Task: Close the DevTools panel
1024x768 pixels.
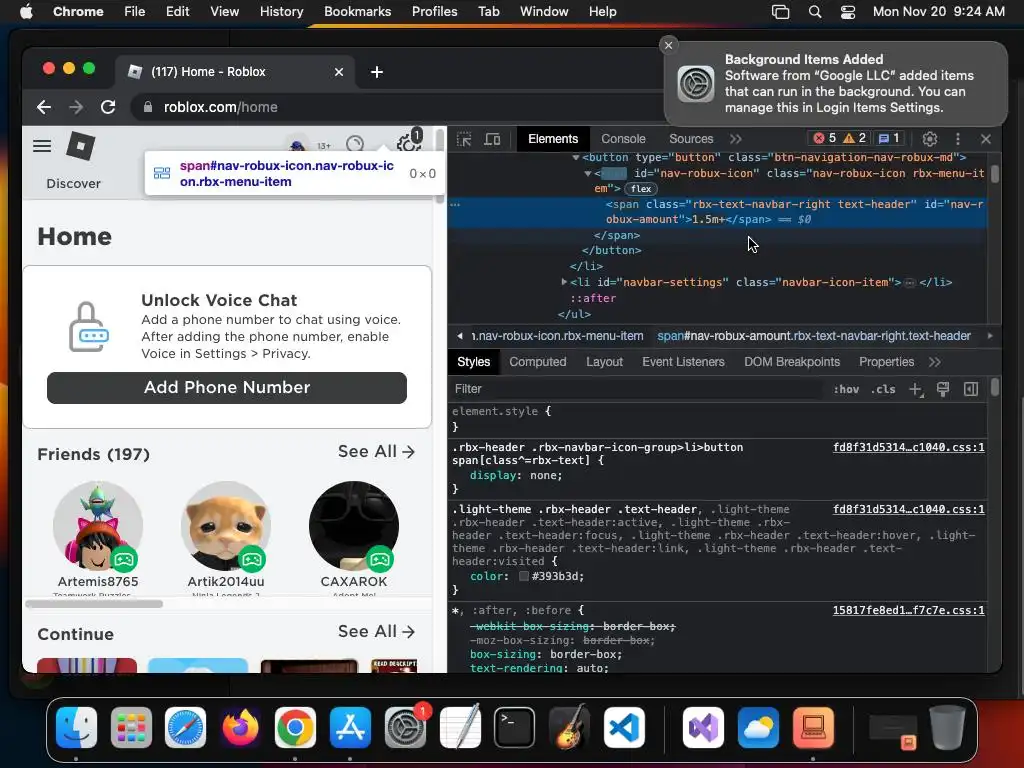Action: [985, 139]
